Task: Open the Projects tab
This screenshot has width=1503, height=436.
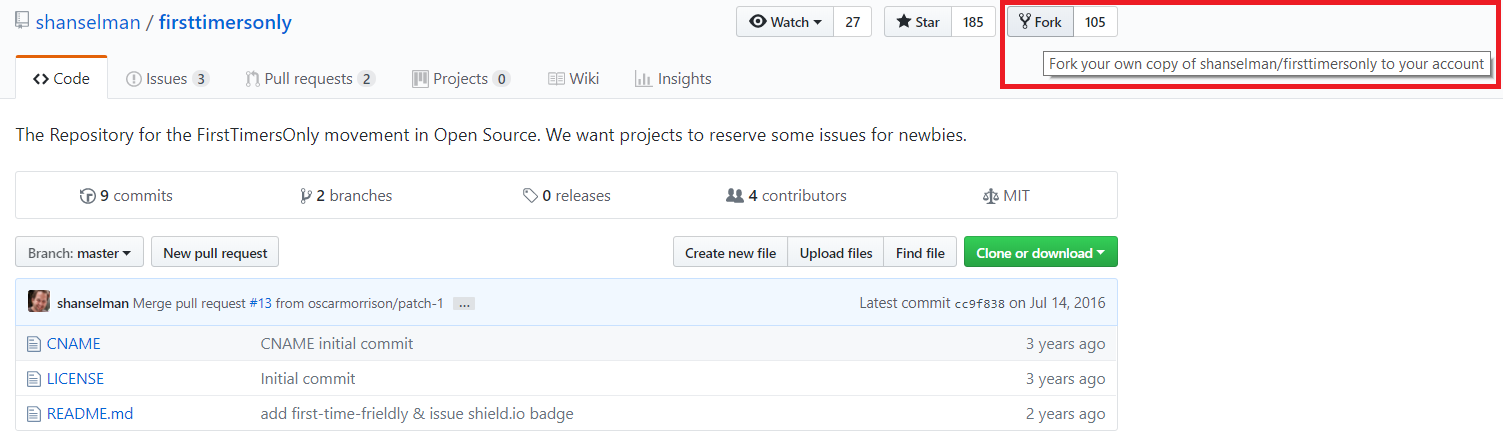Action: point(460,78)
